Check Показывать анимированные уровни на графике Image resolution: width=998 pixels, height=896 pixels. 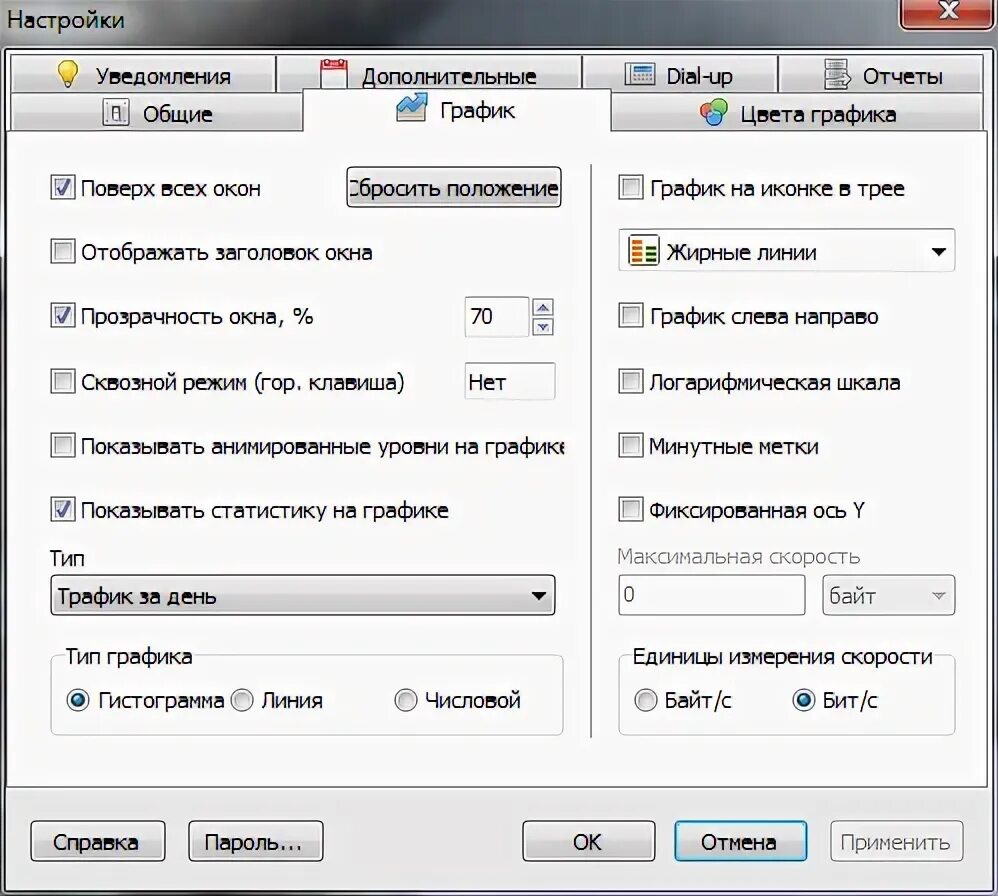[x=62, y=445]
